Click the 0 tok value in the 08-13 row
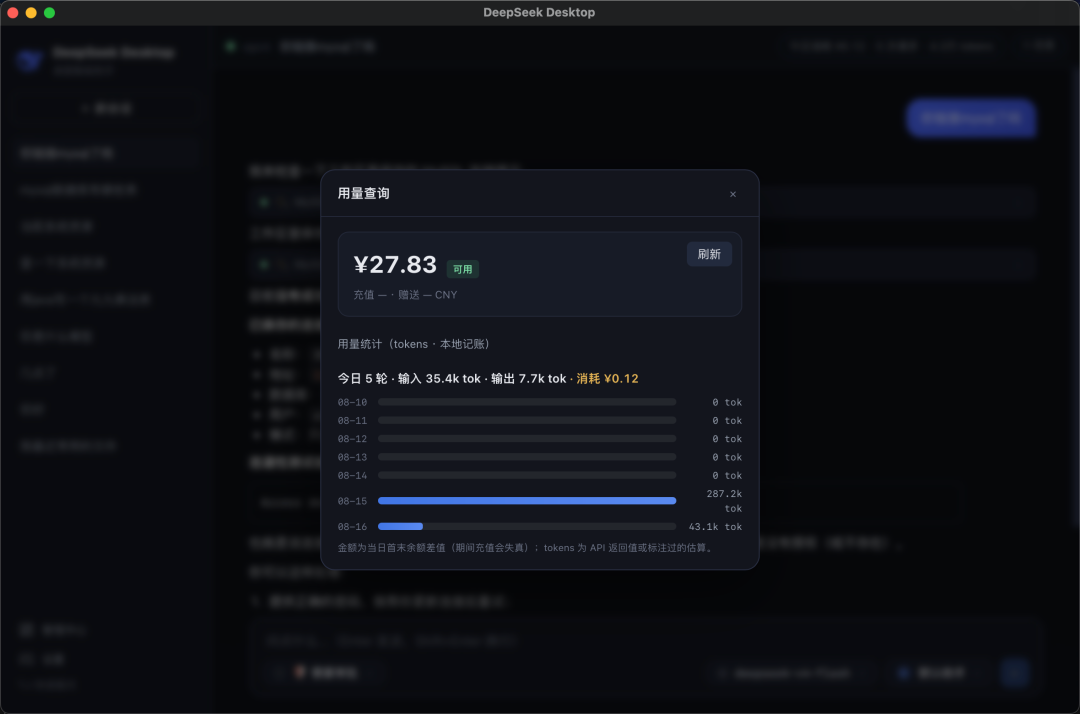 (x=727, y=457)
